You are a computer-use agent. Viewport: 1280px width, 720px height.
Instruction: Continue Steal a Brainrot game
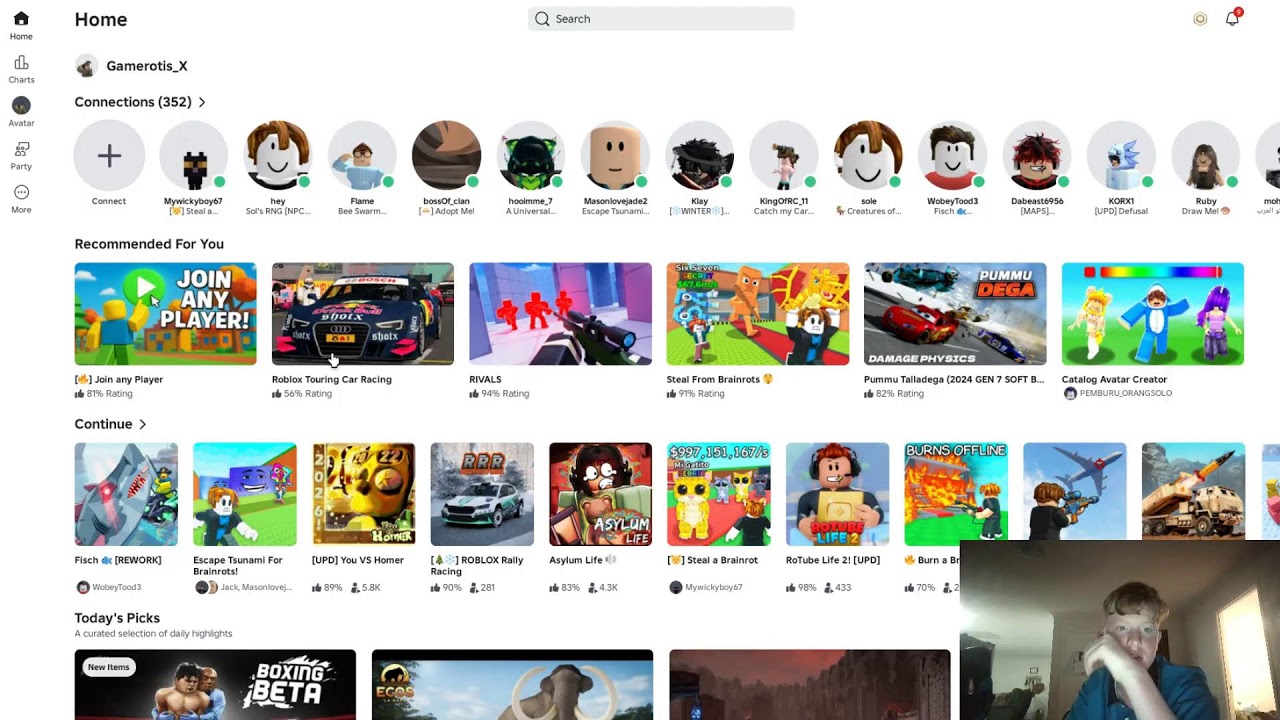[719, 495]
